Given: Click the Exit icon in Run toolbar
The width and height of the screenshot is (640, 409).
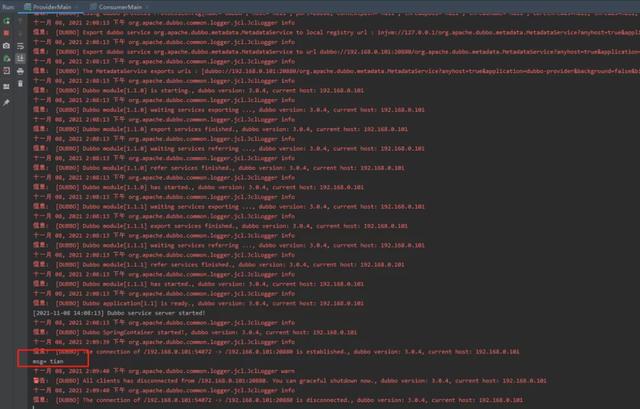Looking at the screenshot, I should [x=7, y=71].
